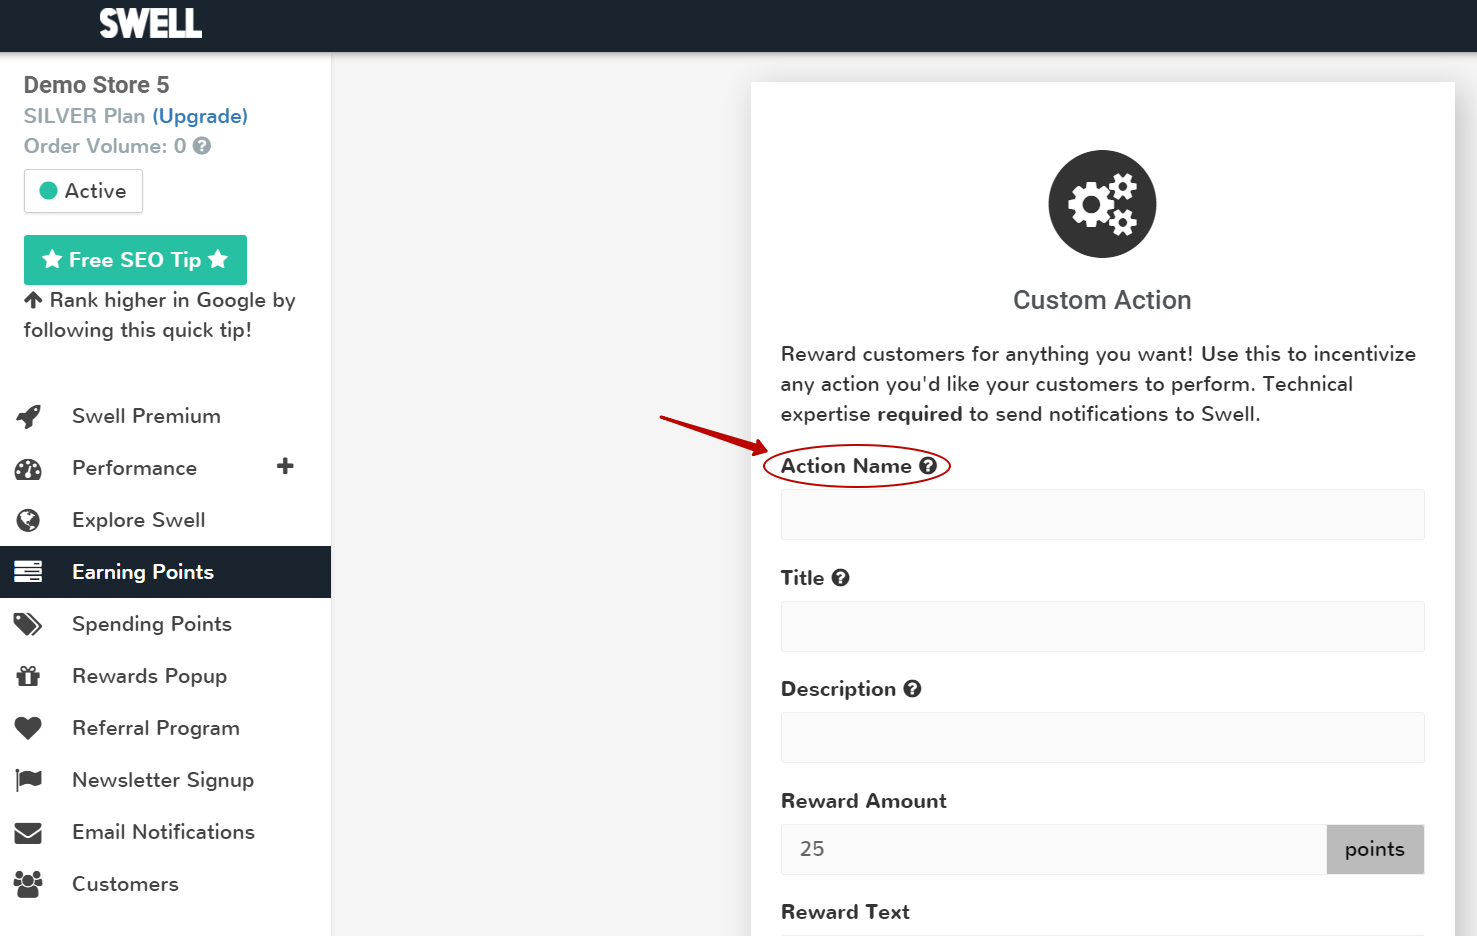Click the Upgrade plan link
This screenshot has width=1477, height=936.
[200, 116]
